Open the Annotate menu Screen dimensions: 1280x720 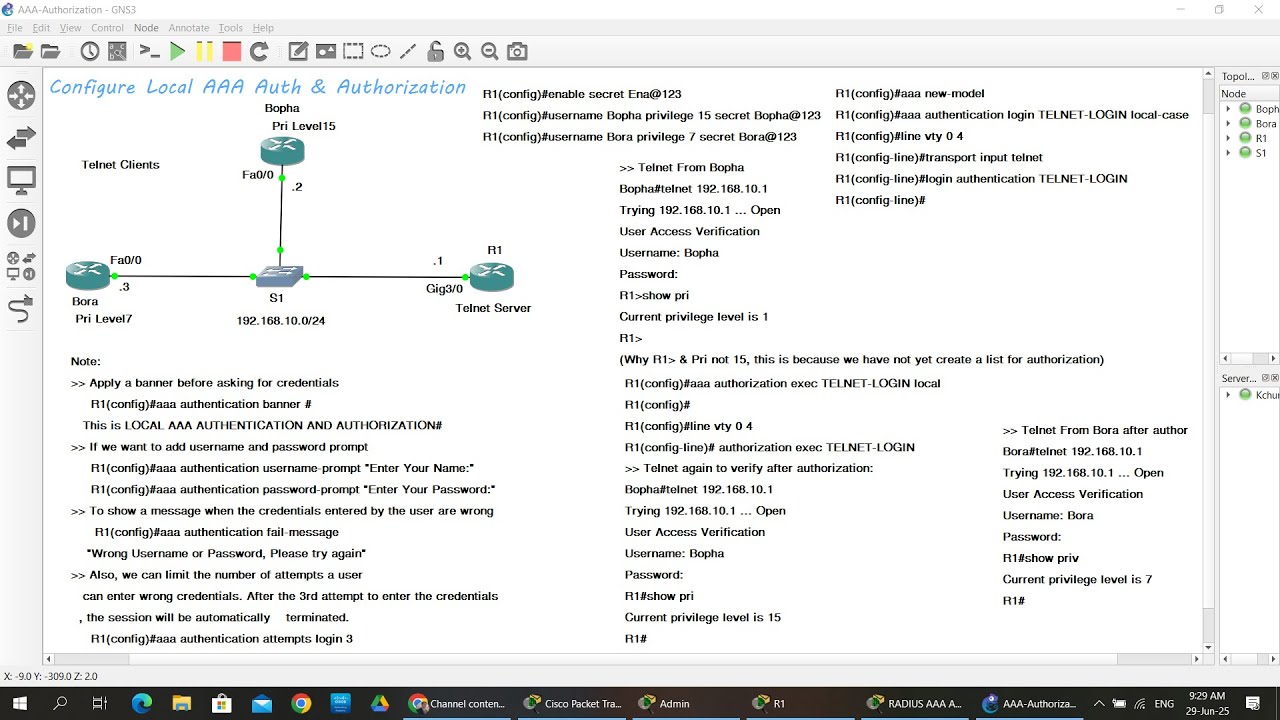(x=189, y=28)
